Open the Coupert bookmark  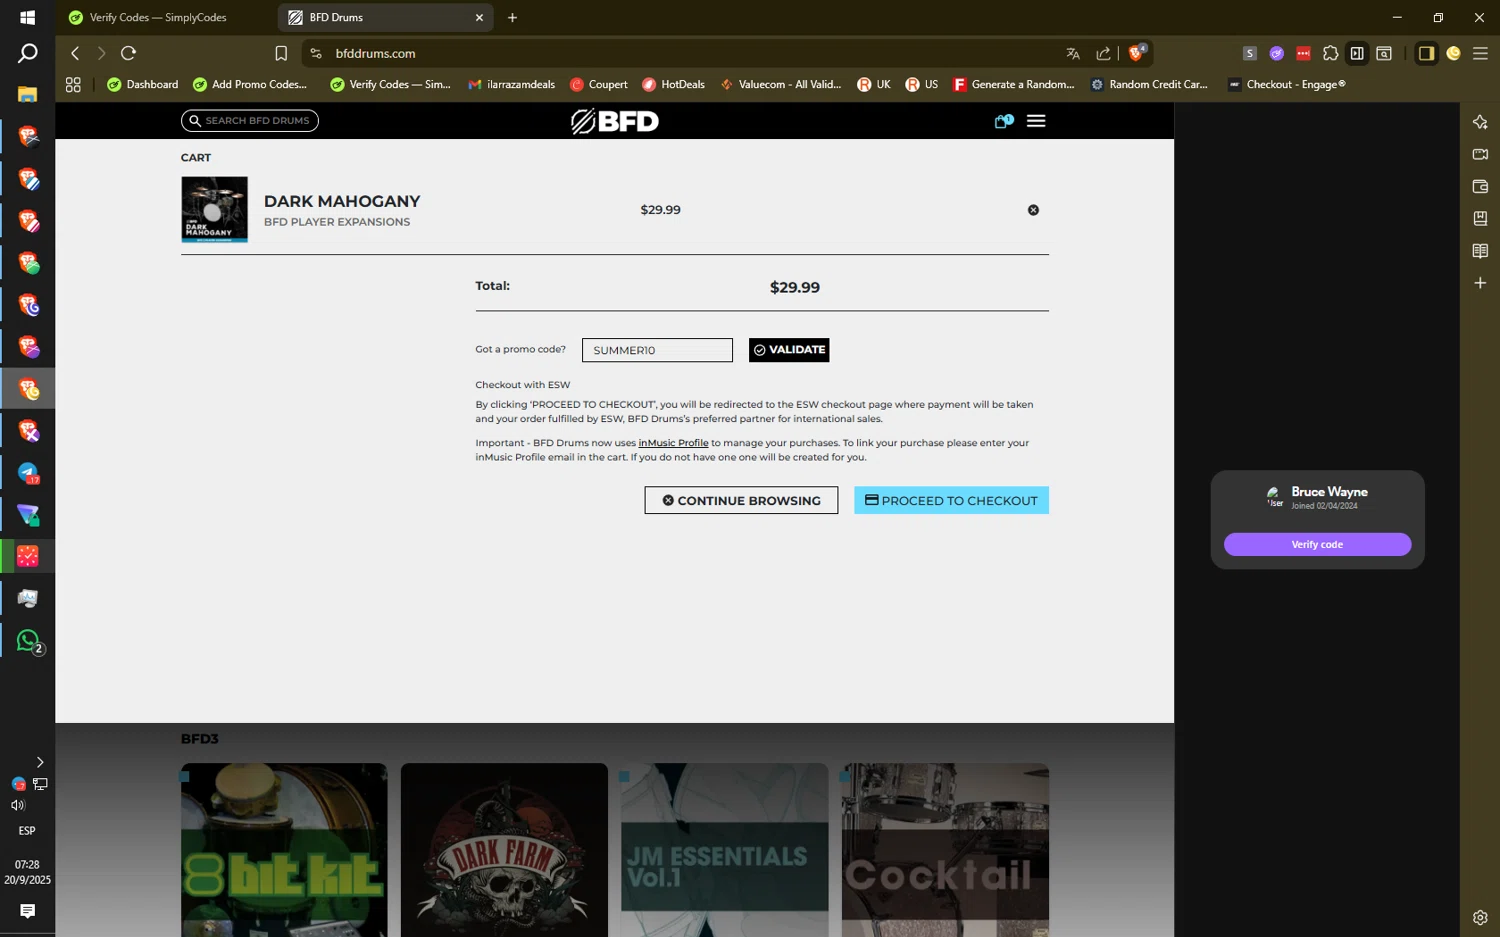coord(598,85)
